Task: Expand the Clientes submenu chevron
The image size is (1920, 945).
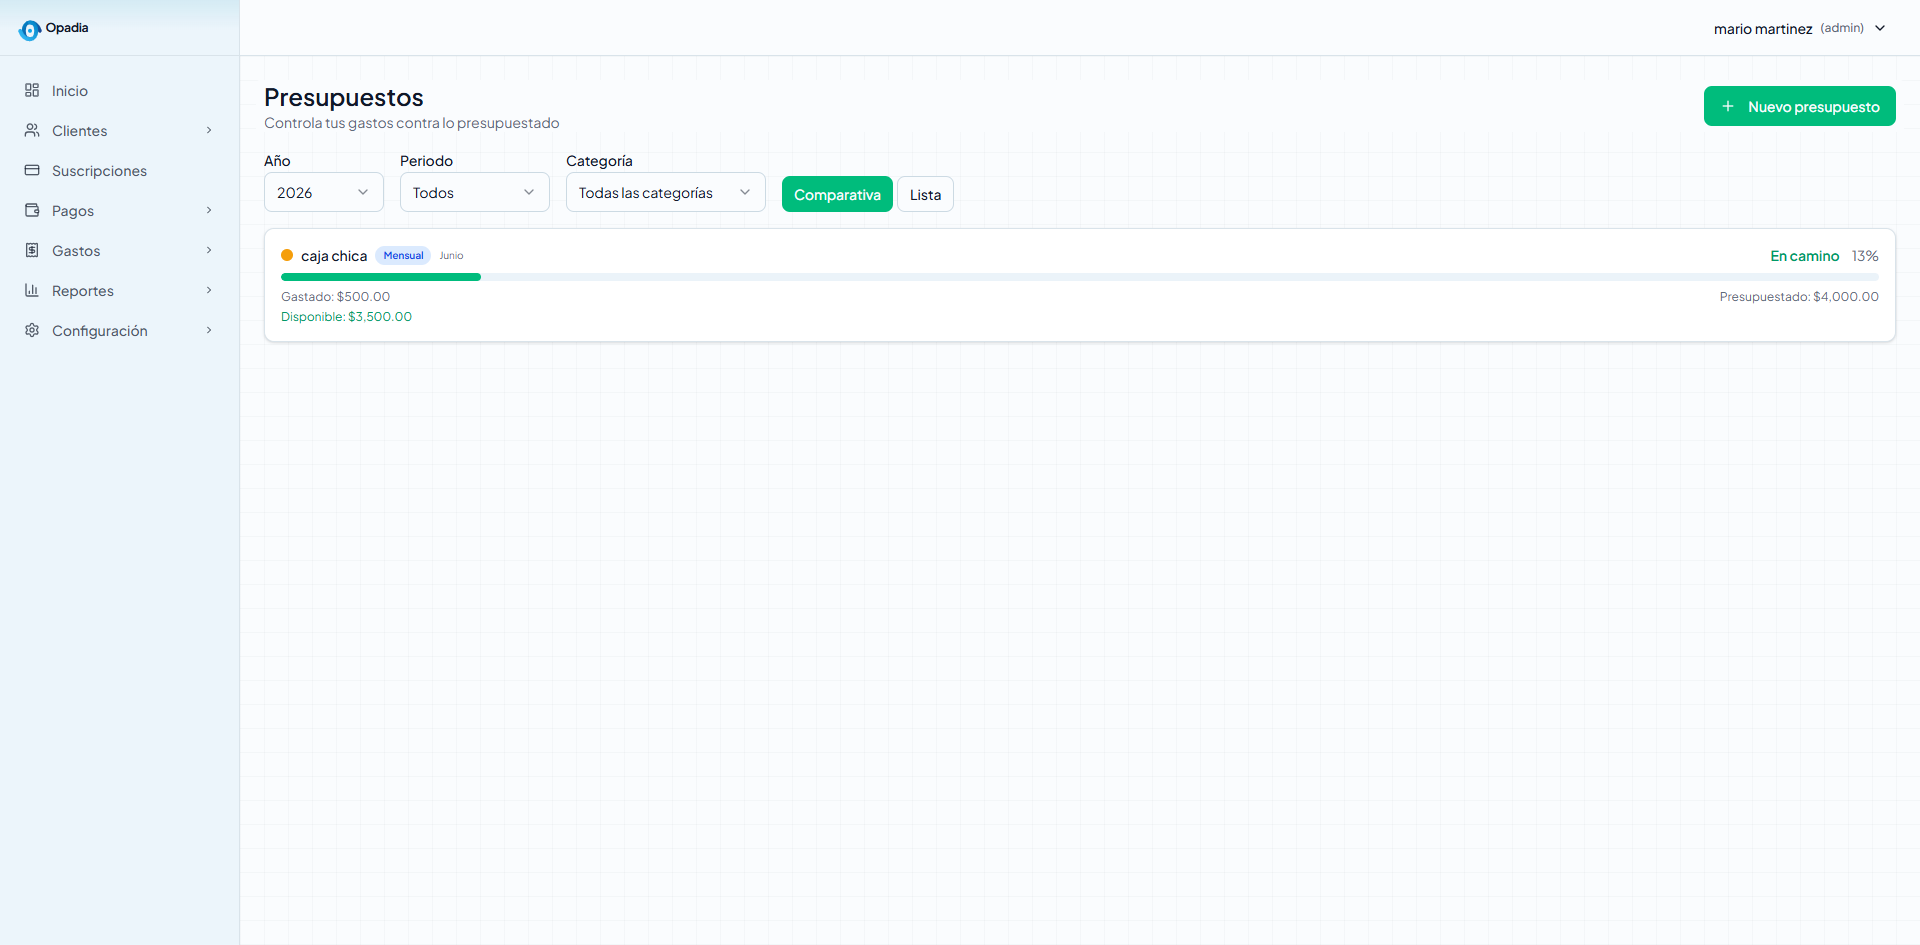Action: pos(209,130)
